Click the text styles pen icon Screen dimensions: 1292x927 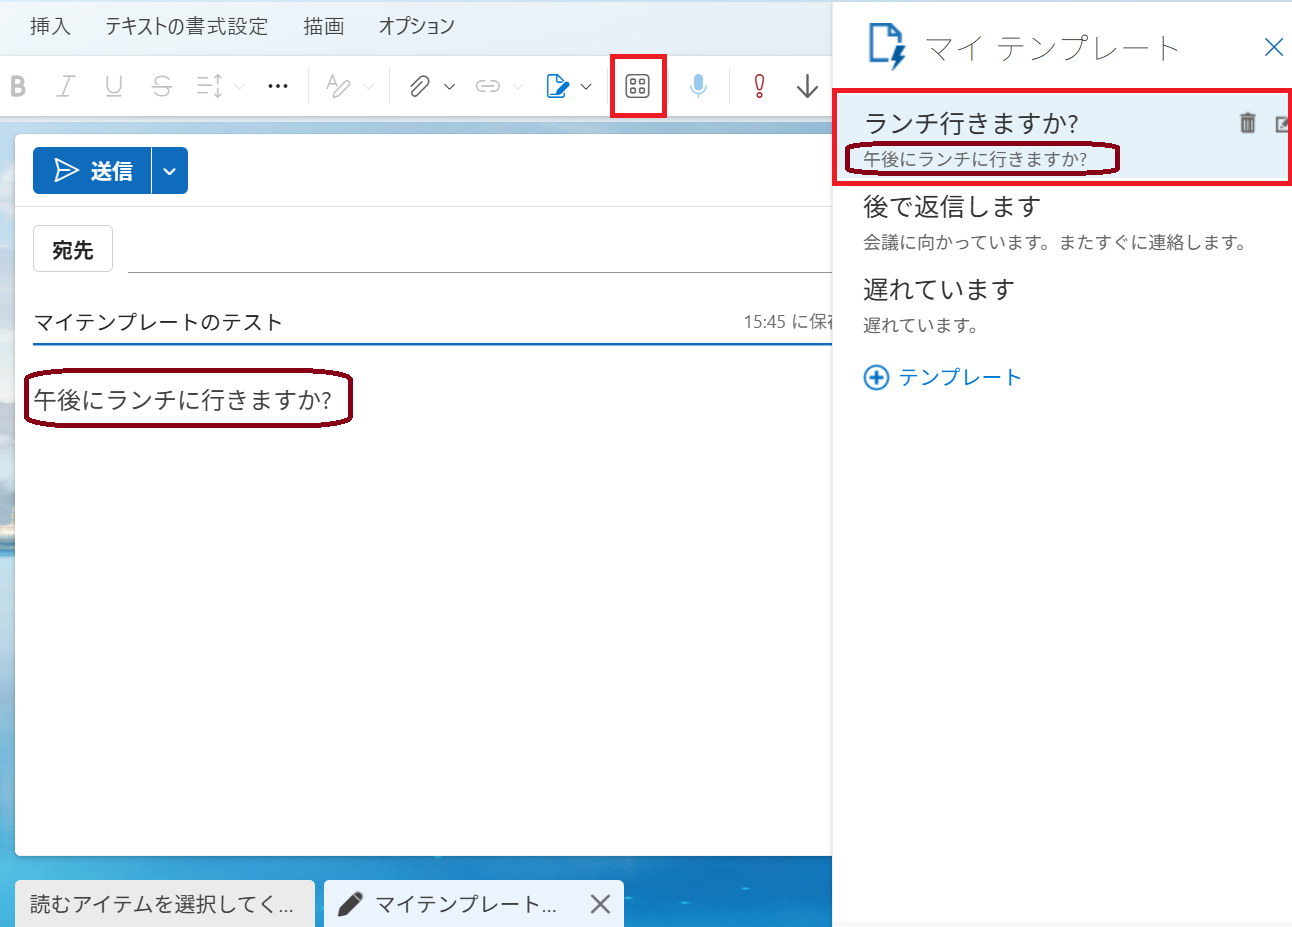pos(339,86)
